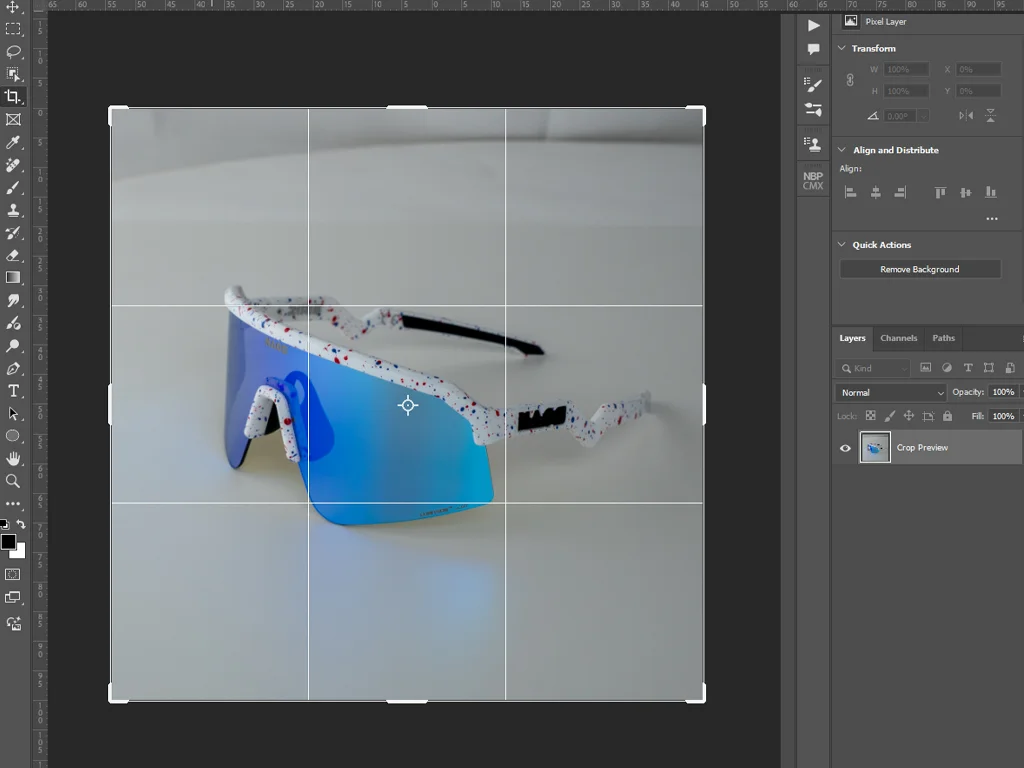This screenshot has width=1024, height=768.
Task: Open the Normal blend mode dropdown
Action: point(891,393)
